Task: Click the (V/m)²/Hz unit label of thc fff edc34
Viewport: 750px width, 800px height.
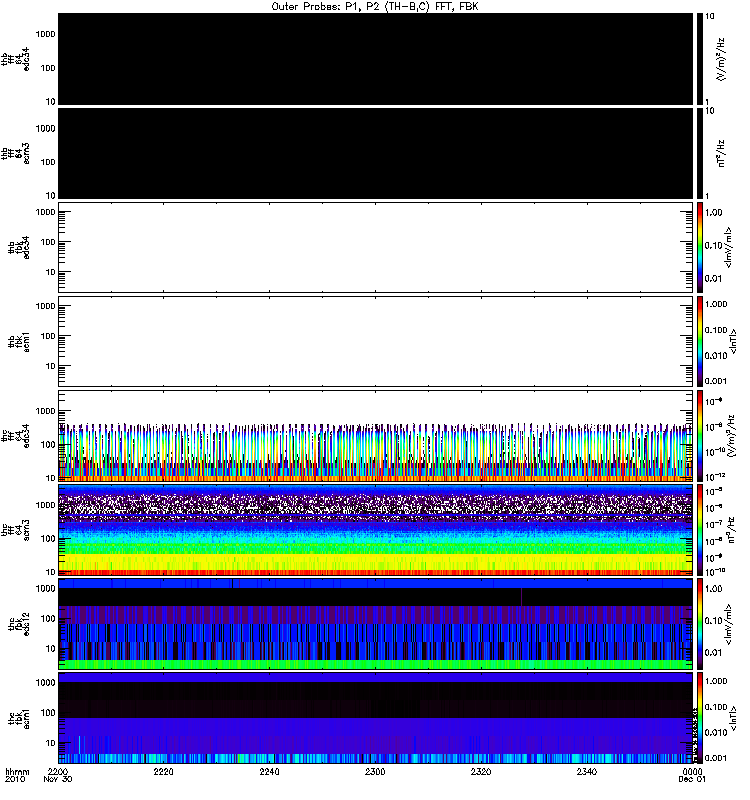Action: click(x=730, y=436)
